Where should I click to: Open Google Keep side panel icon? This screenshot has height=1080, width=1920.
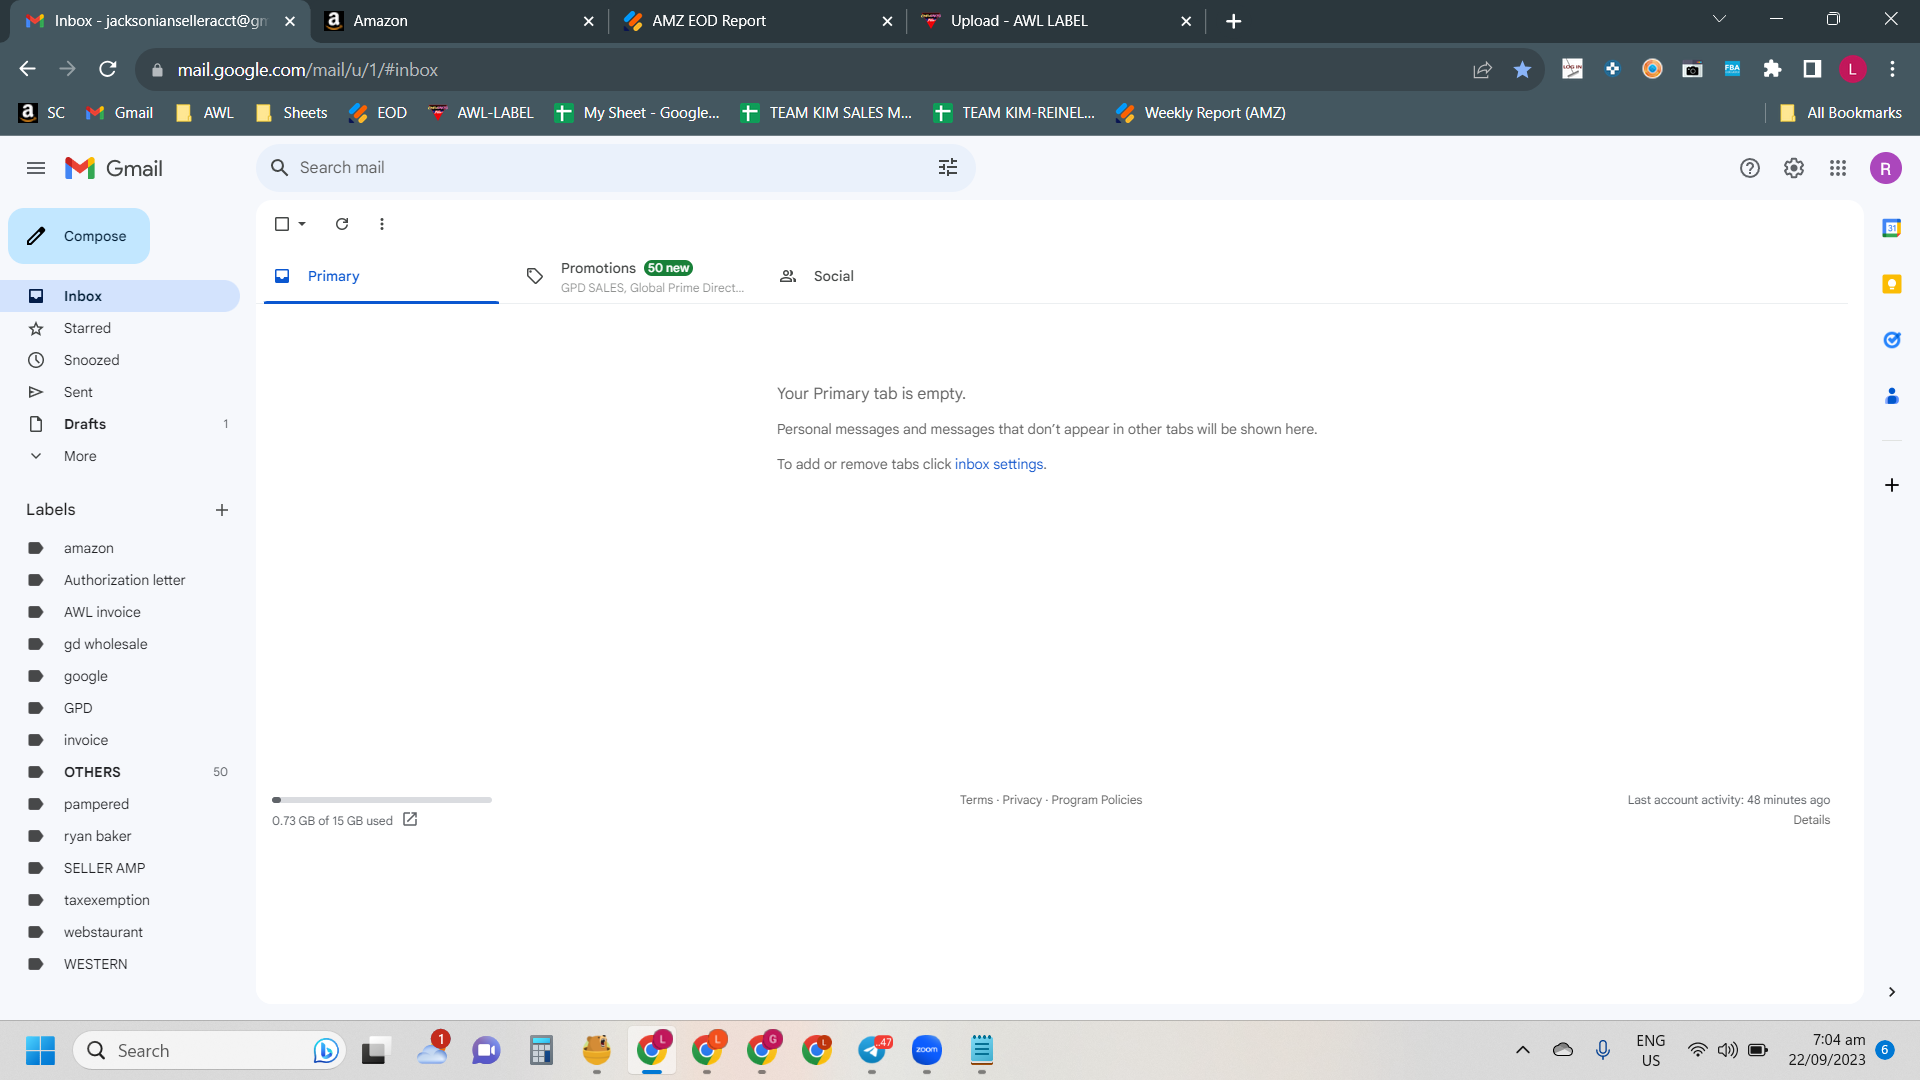click(x=1892, y=284)
